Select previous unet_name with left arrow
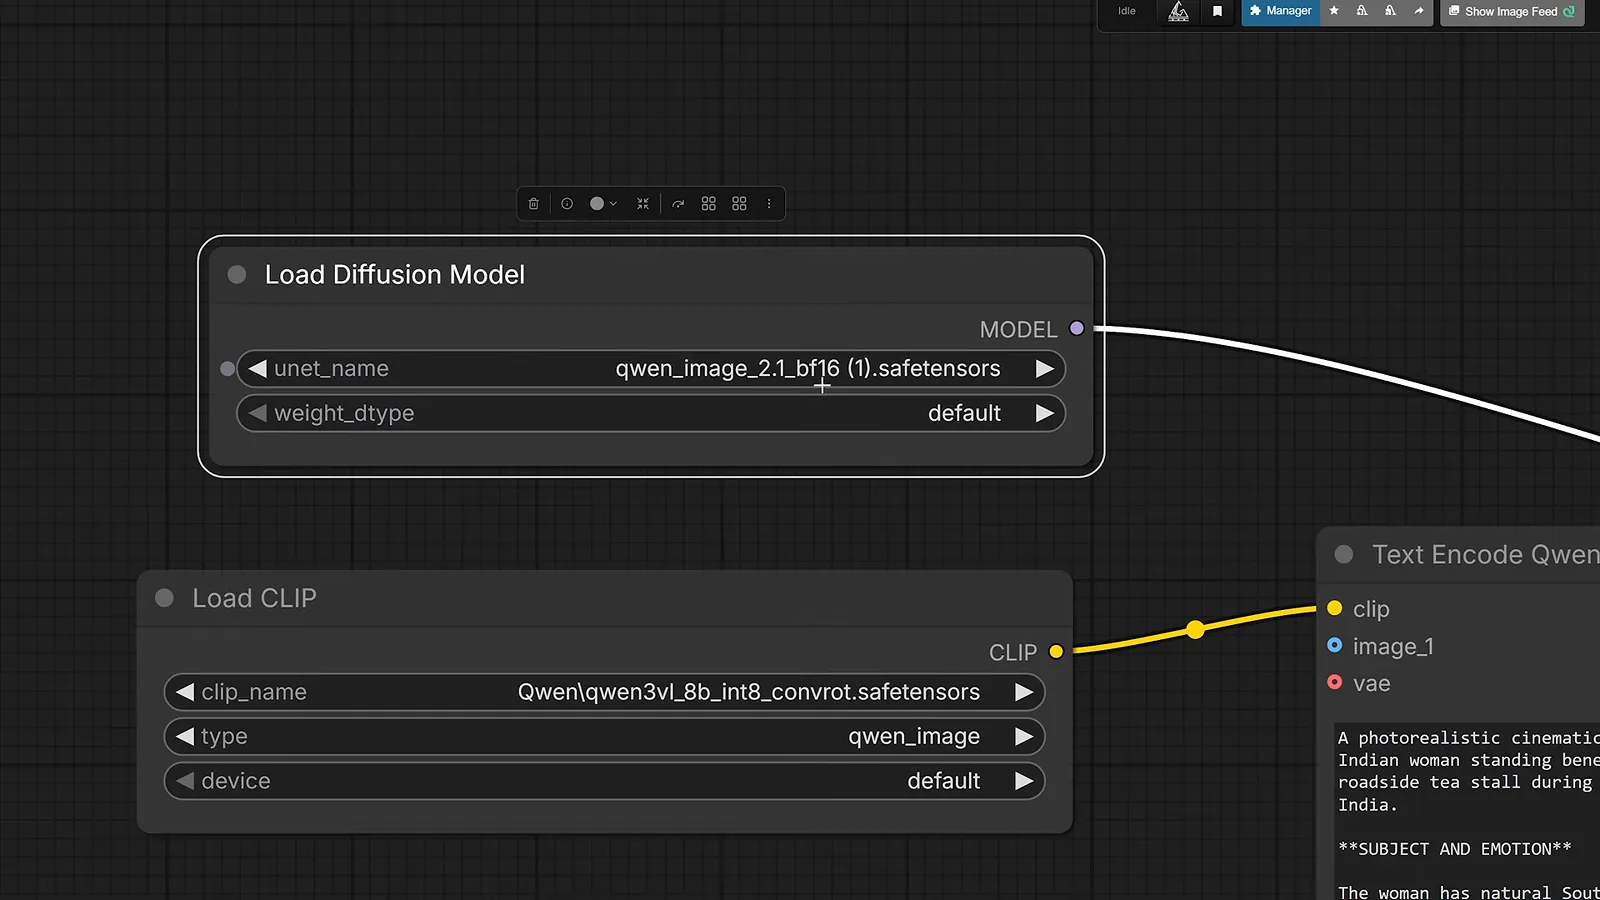This screenshot has height=900, width=1600. click(x=257, y=369)
